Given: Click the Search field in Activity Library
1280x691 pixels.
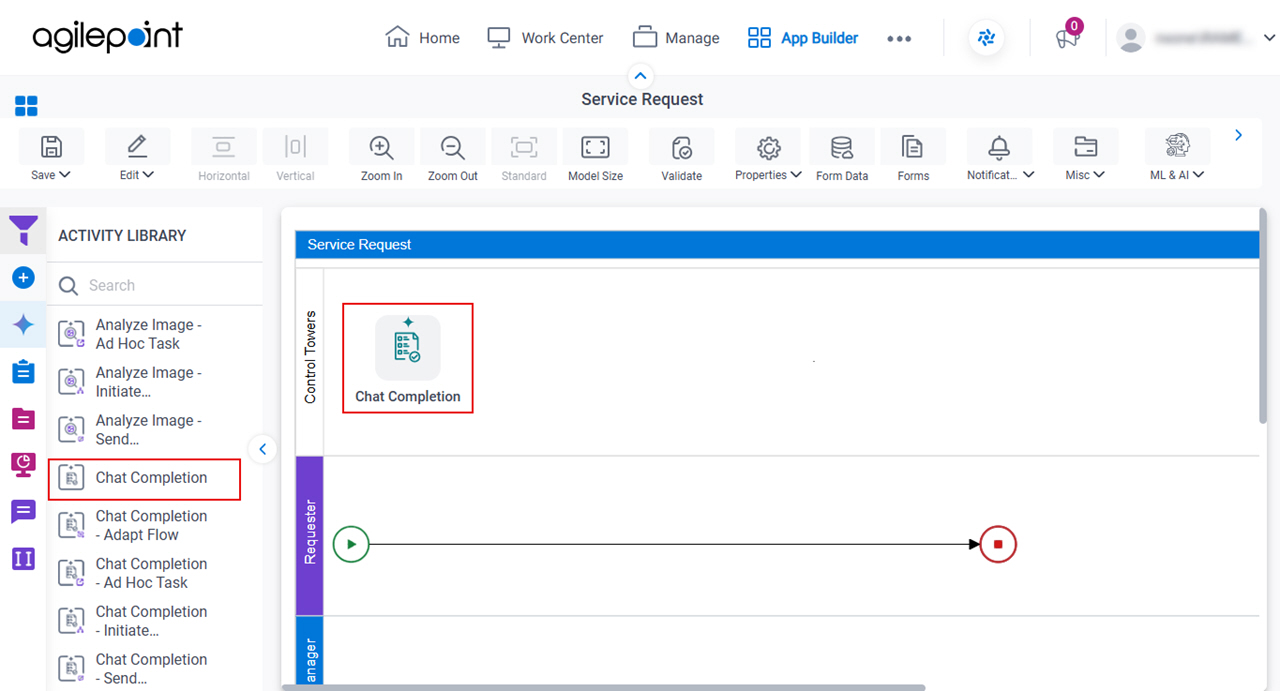Looking at the screenshot, I should click(155, 285).
